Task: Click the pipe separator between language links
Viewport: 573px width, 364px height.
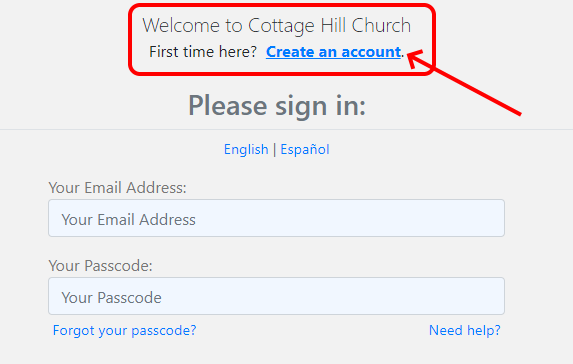Action: coord(274,149)
